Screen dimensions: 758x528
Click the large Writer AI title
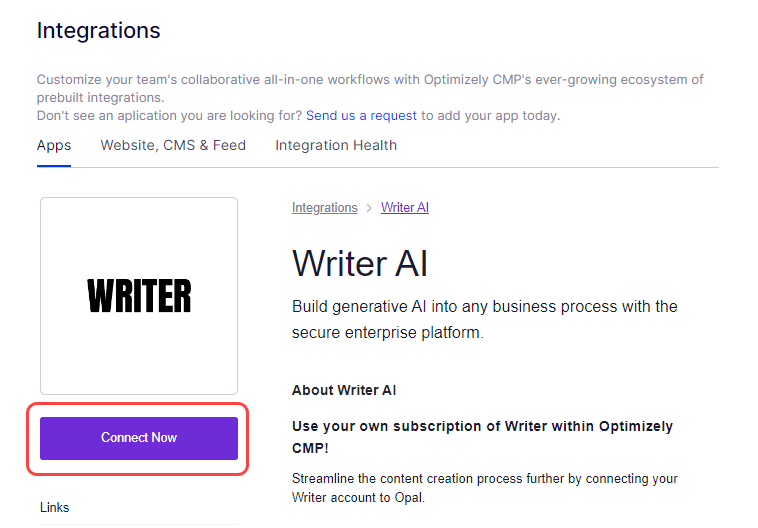coord(360,264)
